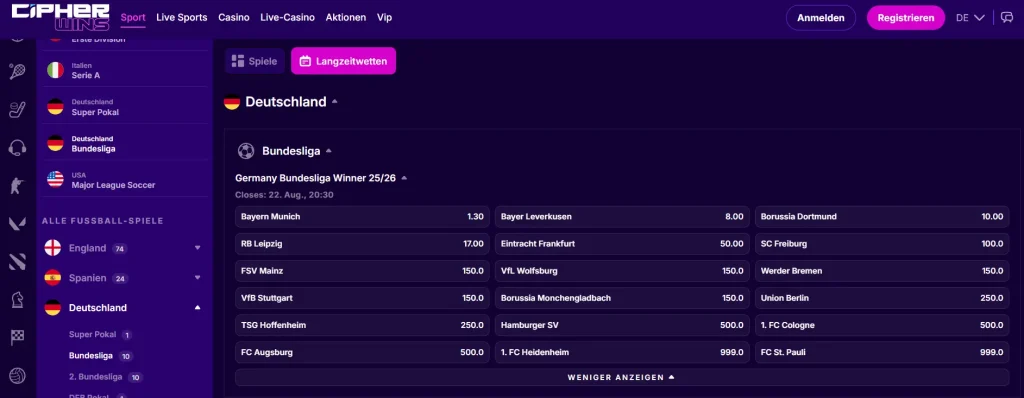Collapse the Deutschland main heading

[334, 102]
